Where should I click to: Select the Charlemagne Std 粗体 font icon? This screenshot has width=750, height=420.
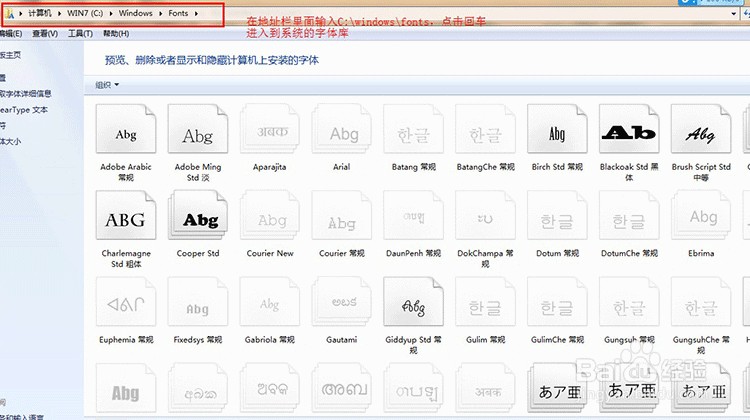(126, 215)
